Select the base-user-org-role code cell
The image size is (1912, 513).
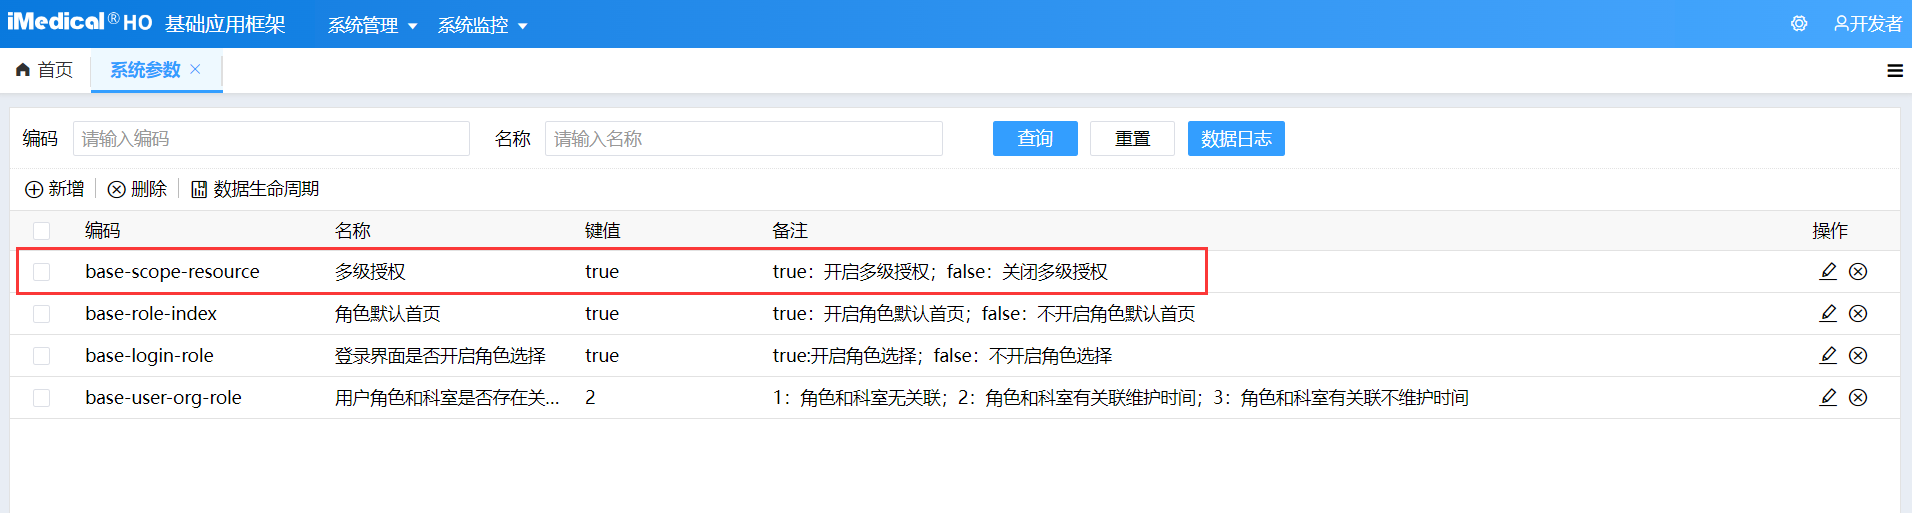click(163, 397)
